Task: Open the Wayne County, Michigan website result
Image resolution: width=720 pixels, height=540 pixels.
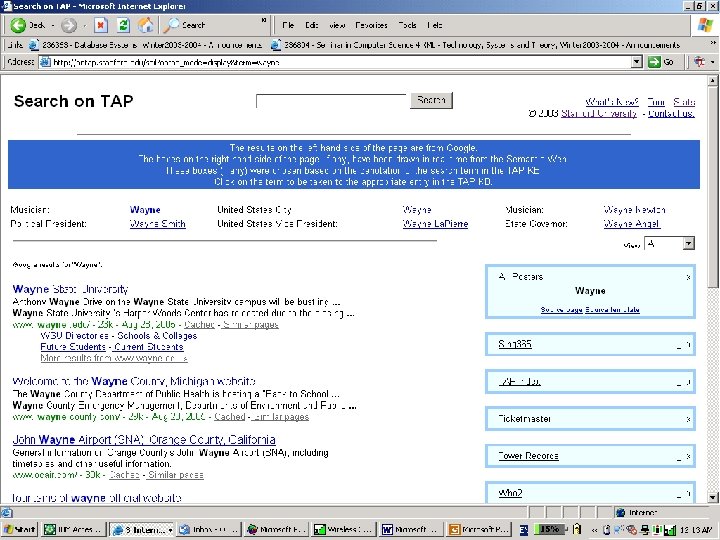Action: (134, 382)
